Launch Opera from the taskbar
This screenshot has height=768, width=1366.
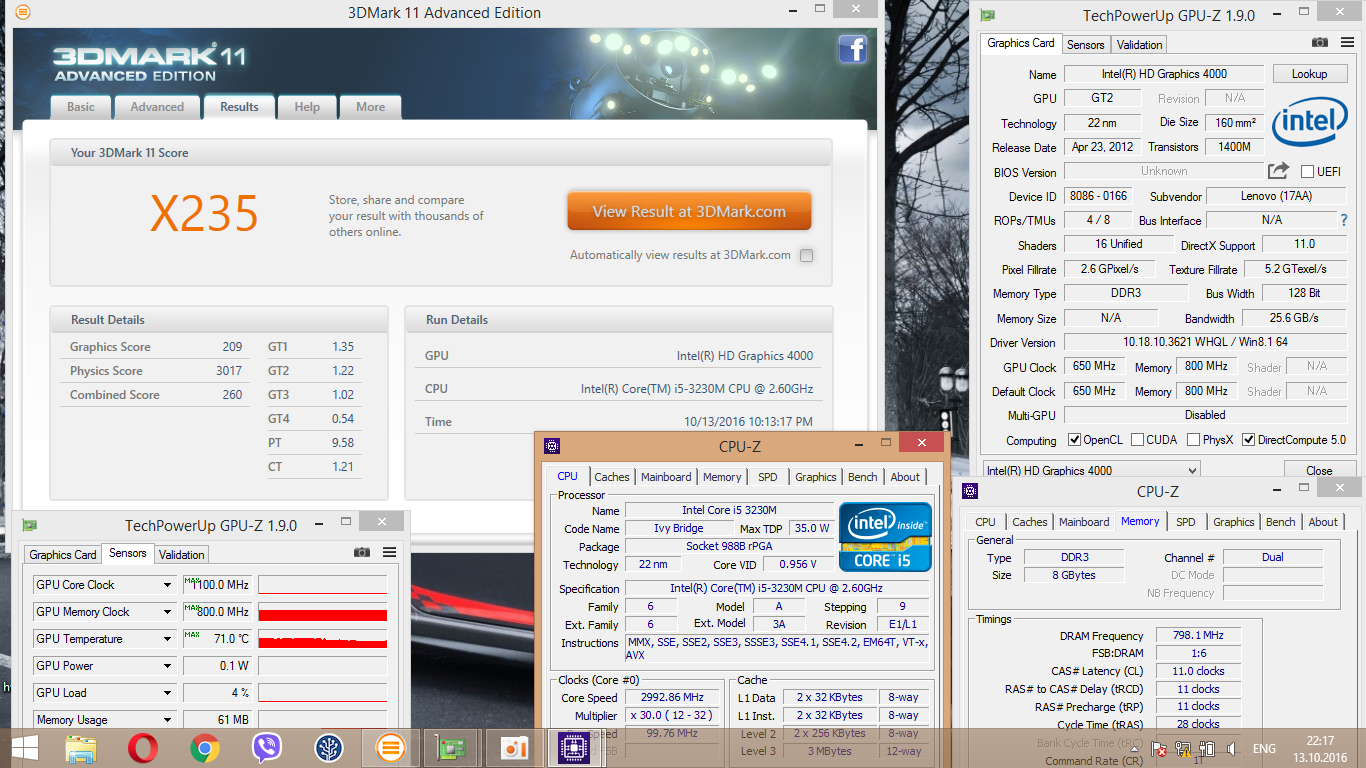pos(143,748)
